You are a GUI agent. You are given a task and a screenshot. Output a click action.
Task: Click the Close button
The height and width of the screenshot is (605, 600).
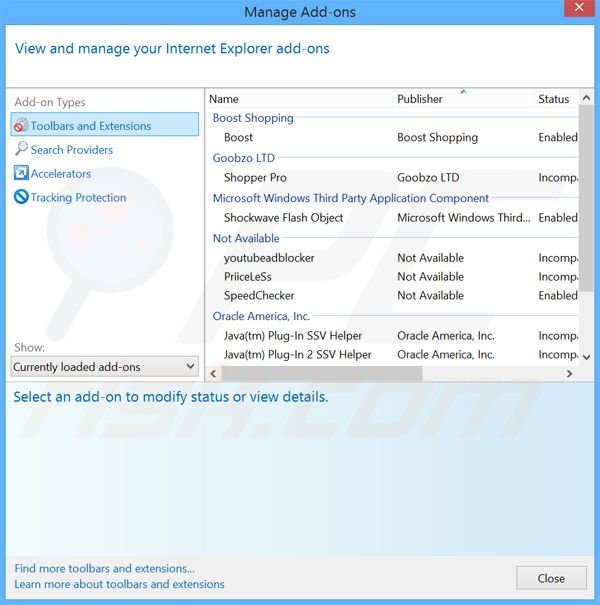(x=551, y=578)
